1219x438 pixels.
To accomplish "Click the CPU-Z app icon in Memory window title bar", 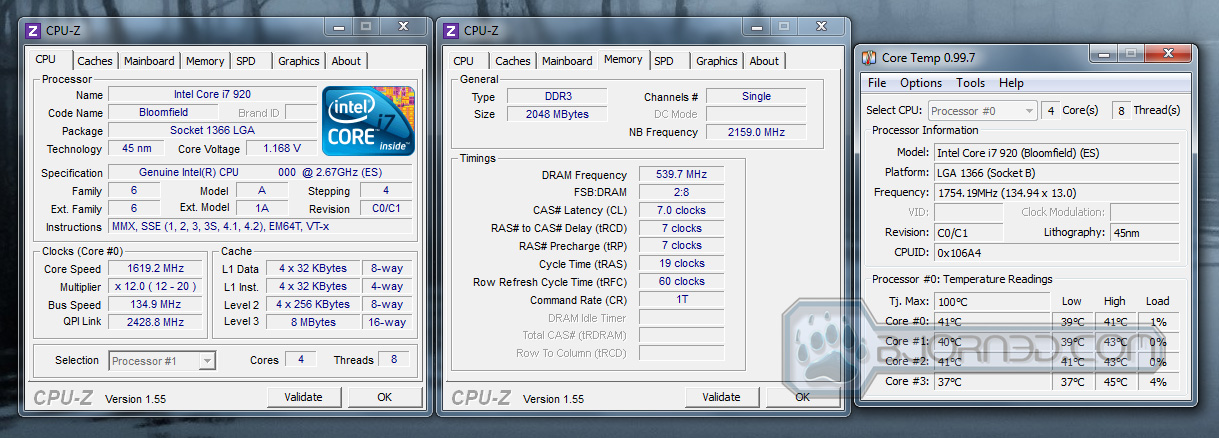I will (x=451, y=30).
